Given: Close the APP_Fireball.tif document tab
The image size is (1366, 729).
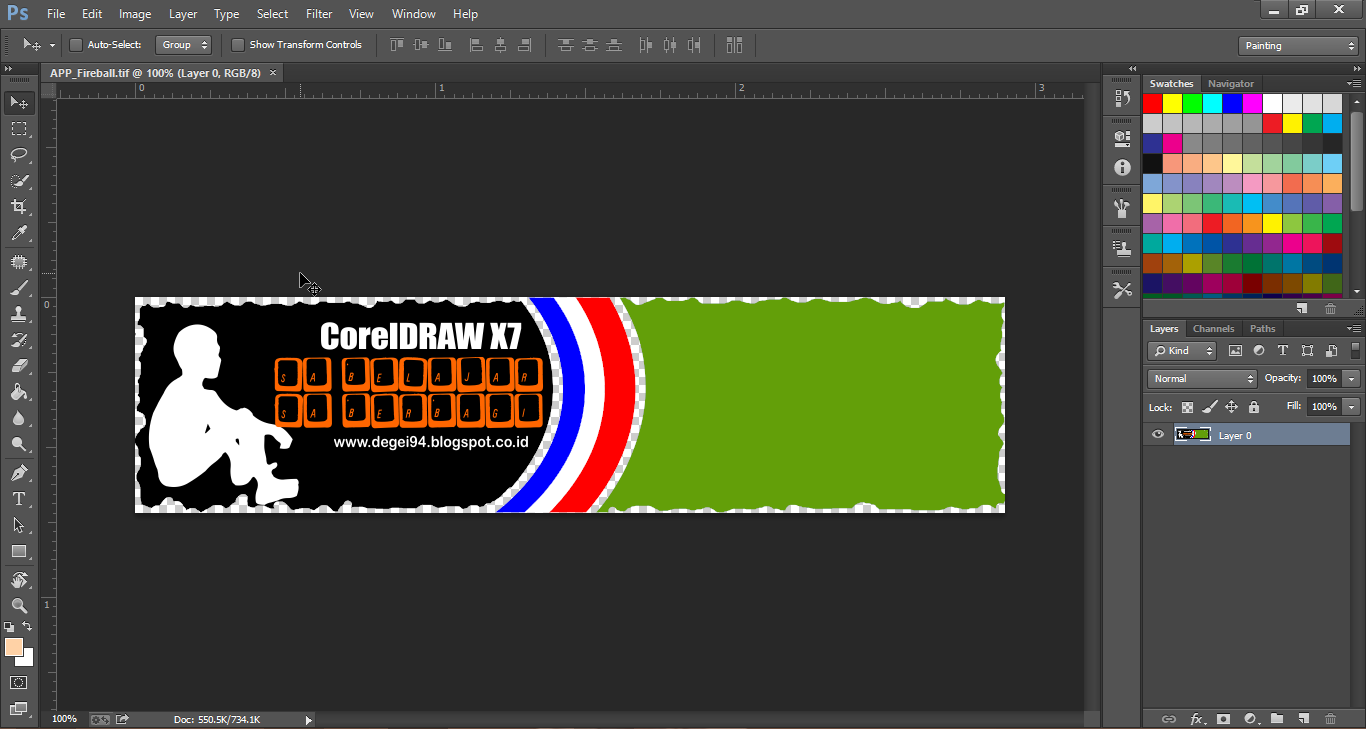Looking at the screenshot, I should click(272, 72).
